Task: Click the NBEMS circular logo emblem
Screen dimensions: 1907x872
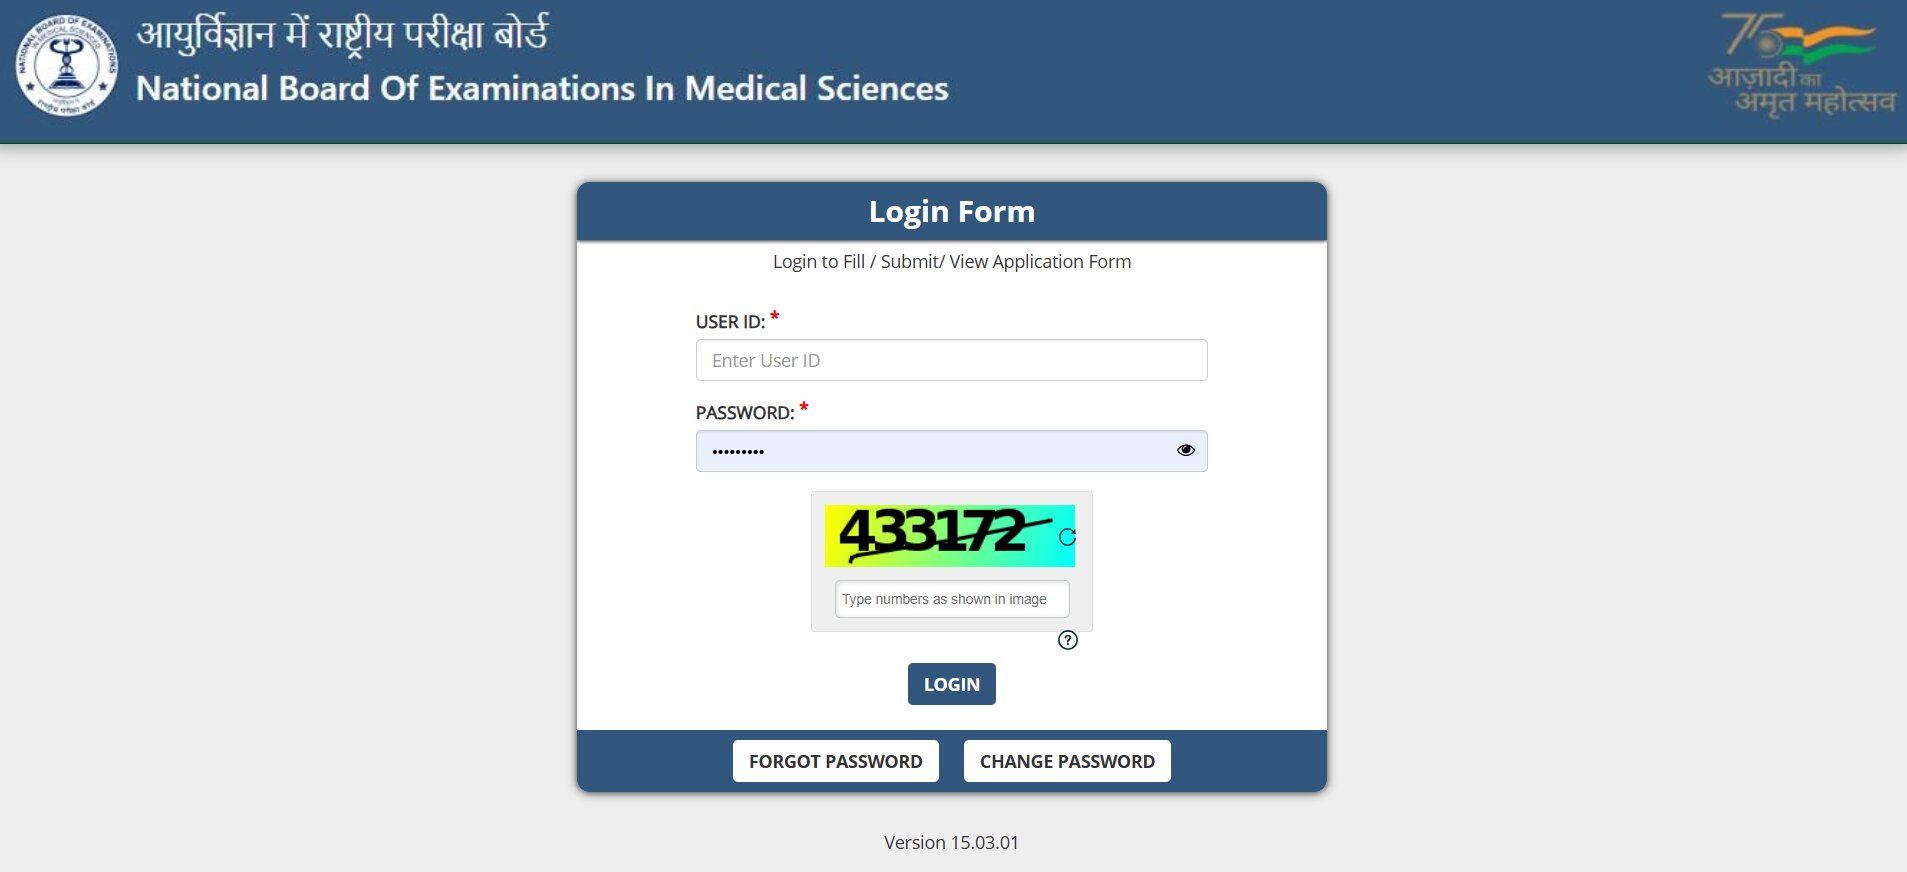Action: pyautogui.click(x=67, y=66)
